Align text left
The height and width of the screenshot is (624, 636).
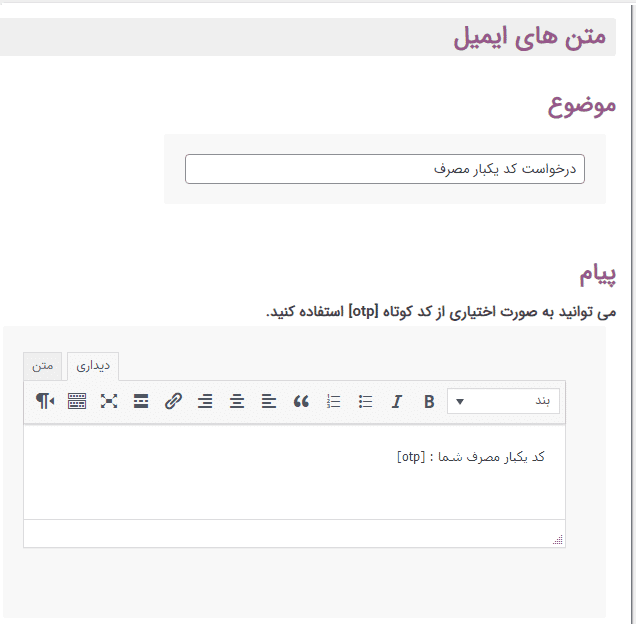pyautogui.click(x=269, y=402)
